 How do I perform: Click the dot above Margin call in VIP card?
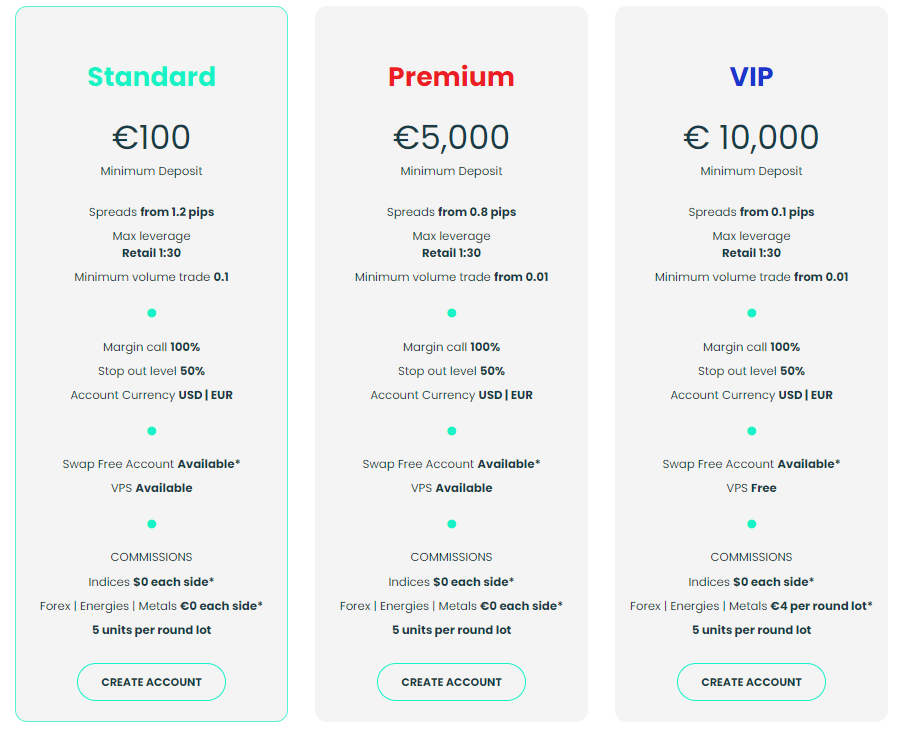tap(751, 313)
